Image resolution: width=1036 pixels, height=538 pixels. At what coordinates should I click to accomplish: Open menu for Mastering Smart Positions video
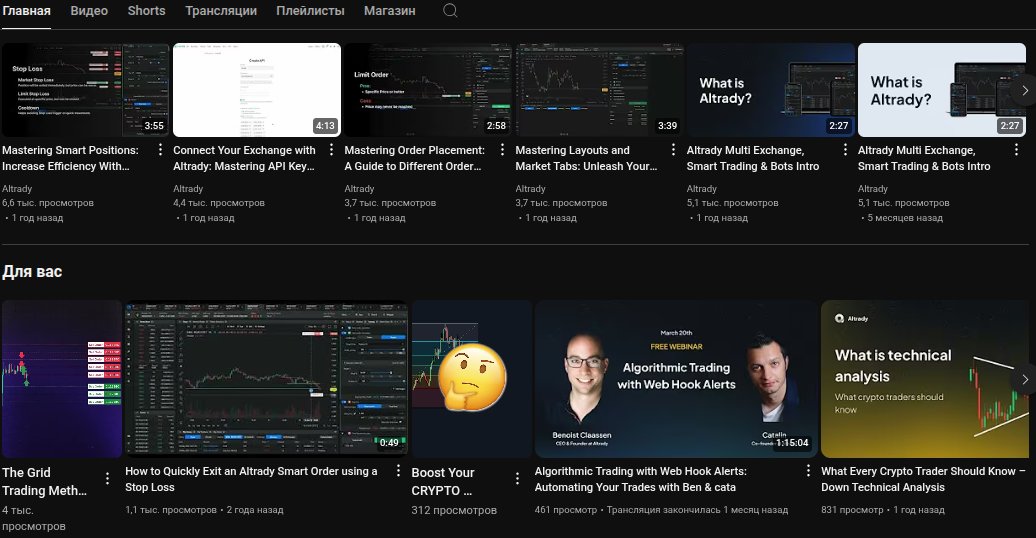160,150
